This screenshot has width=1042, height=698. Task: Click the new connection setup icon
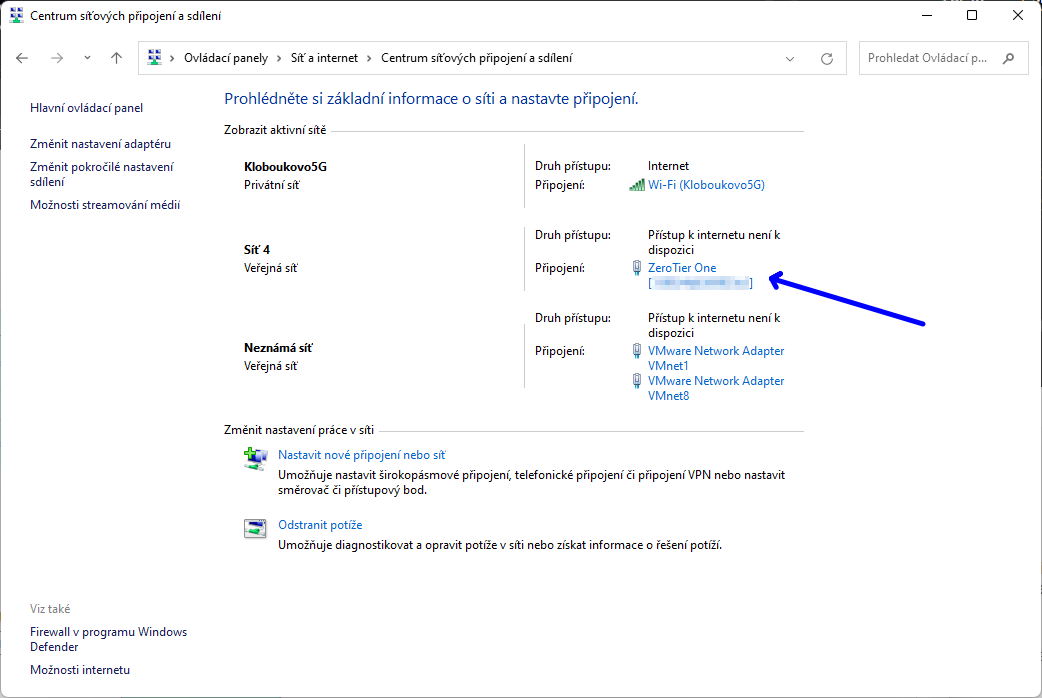tap(255, 459)
